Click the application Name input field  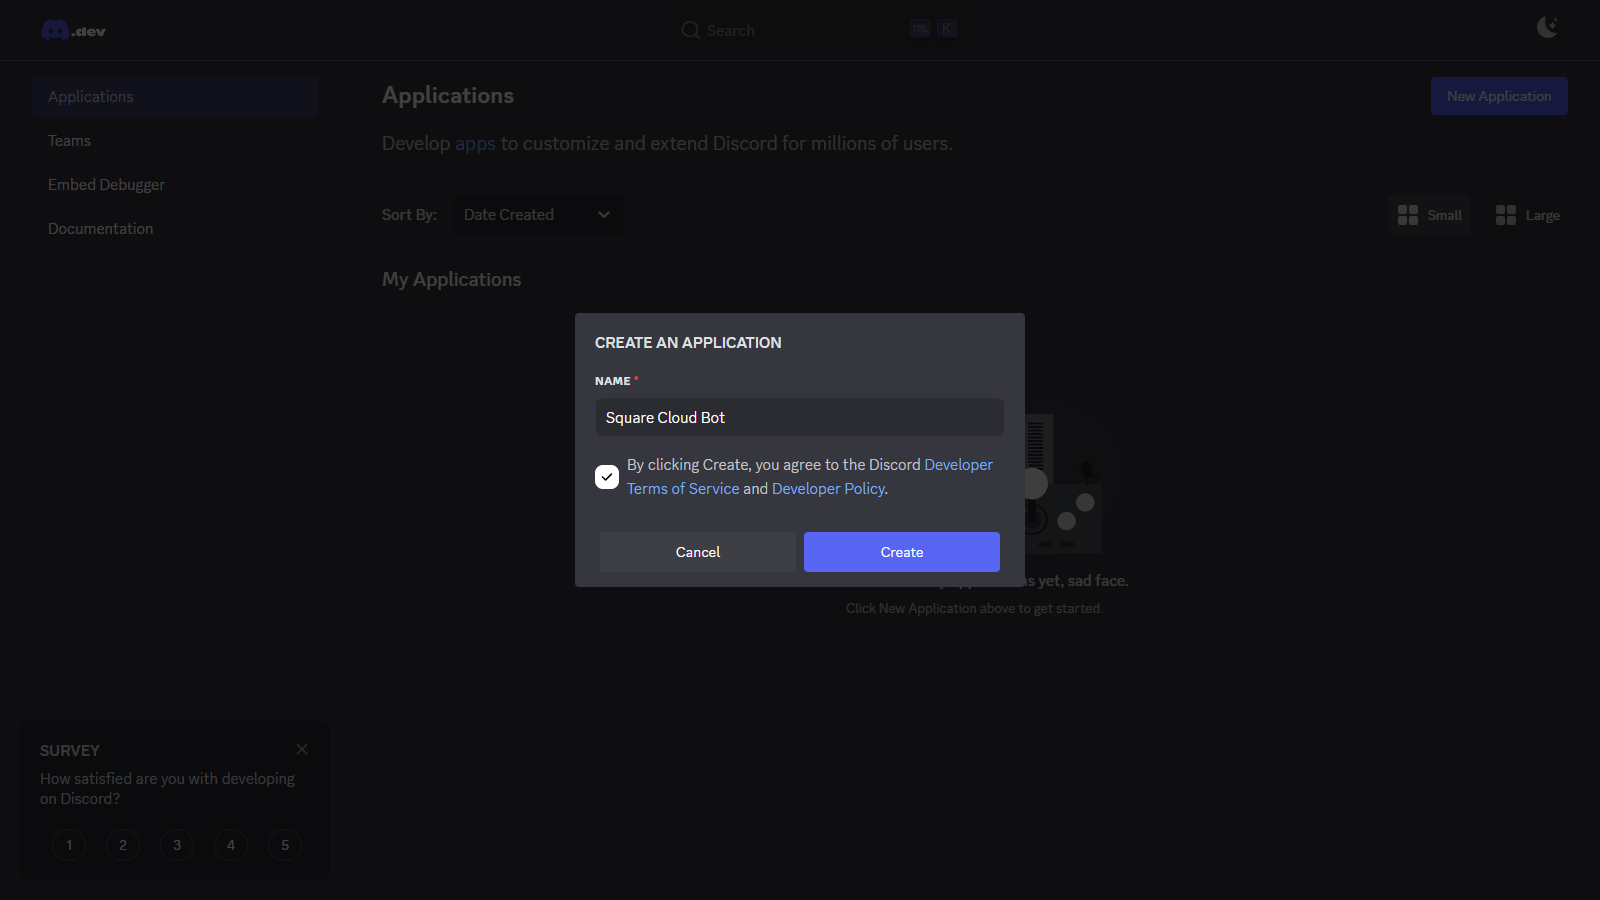800,417
